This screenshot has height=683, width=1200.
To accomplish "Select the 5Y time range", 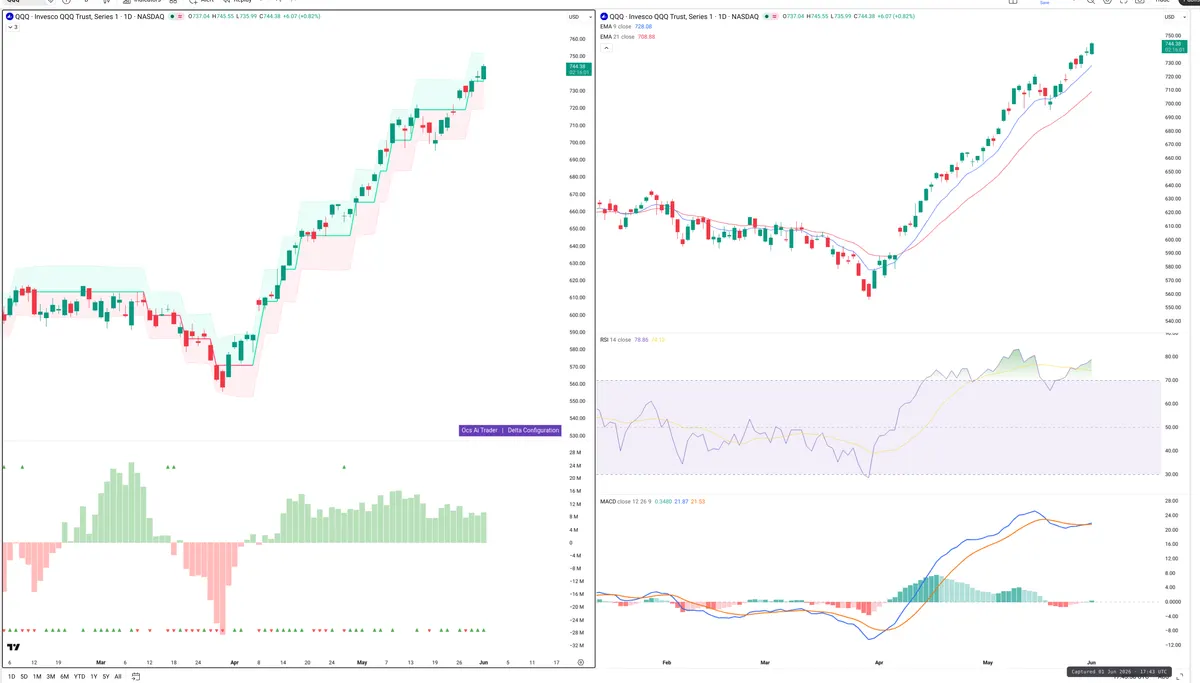I will 106,677.
